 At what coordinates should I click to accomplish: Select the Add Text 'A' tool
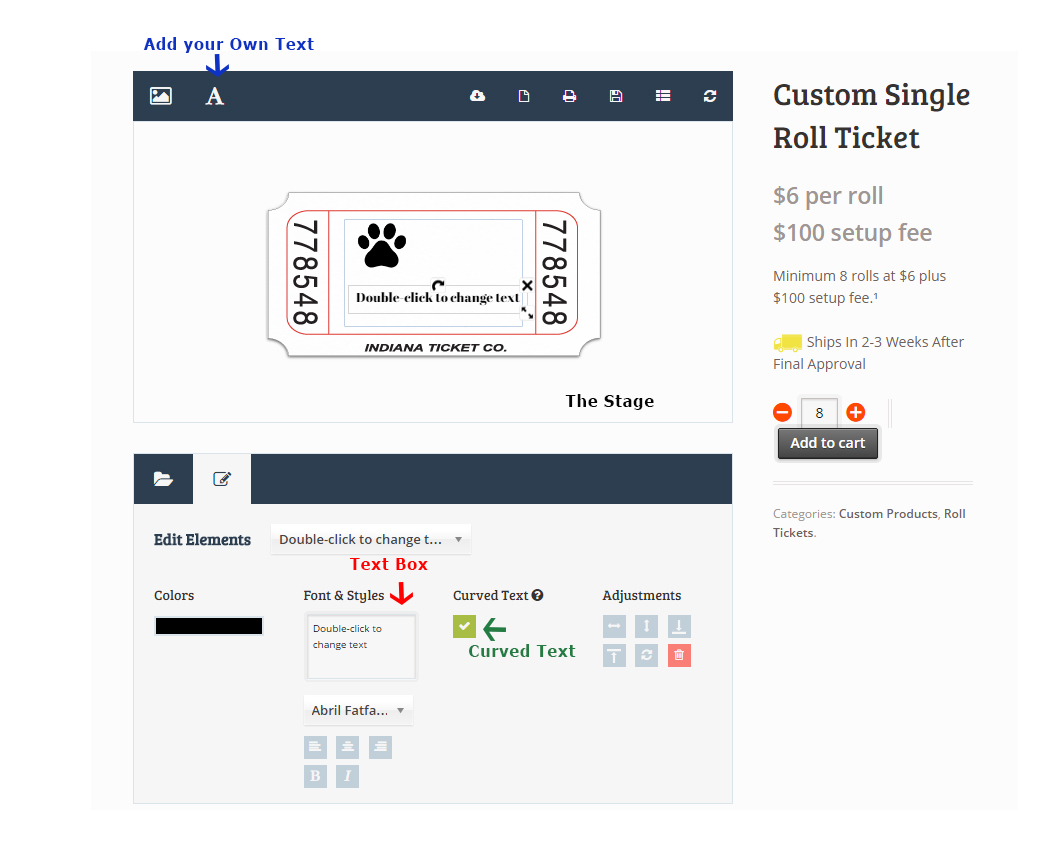click(x=215, y=96)
